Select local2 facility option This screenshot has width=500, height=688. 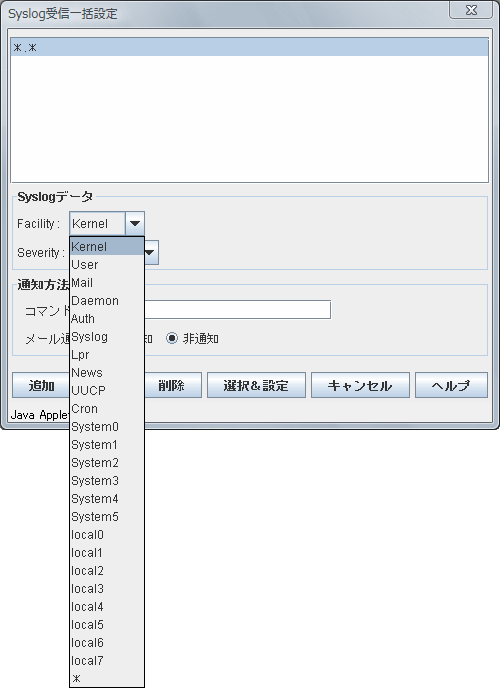click(x=107, y=570)
